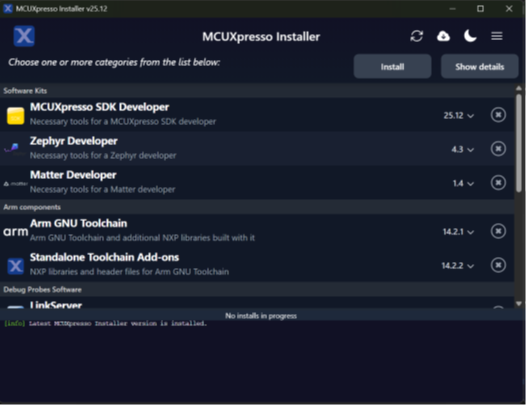Open the hamburger menu
The width and height of the screenshot is (526, 405).
pos(496,36)
